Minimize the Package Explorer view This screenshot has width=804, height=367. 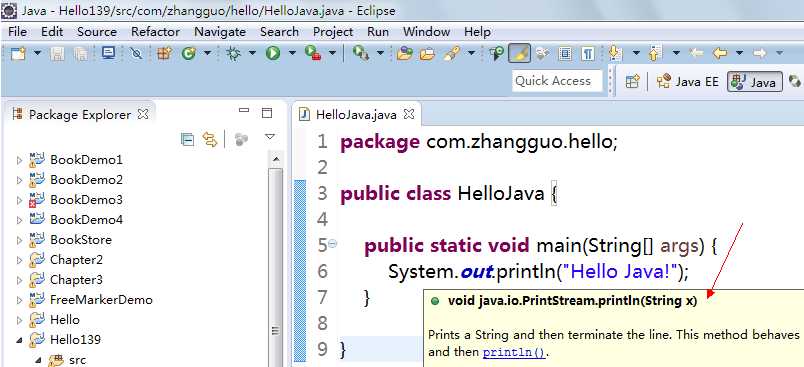point(244,110)
